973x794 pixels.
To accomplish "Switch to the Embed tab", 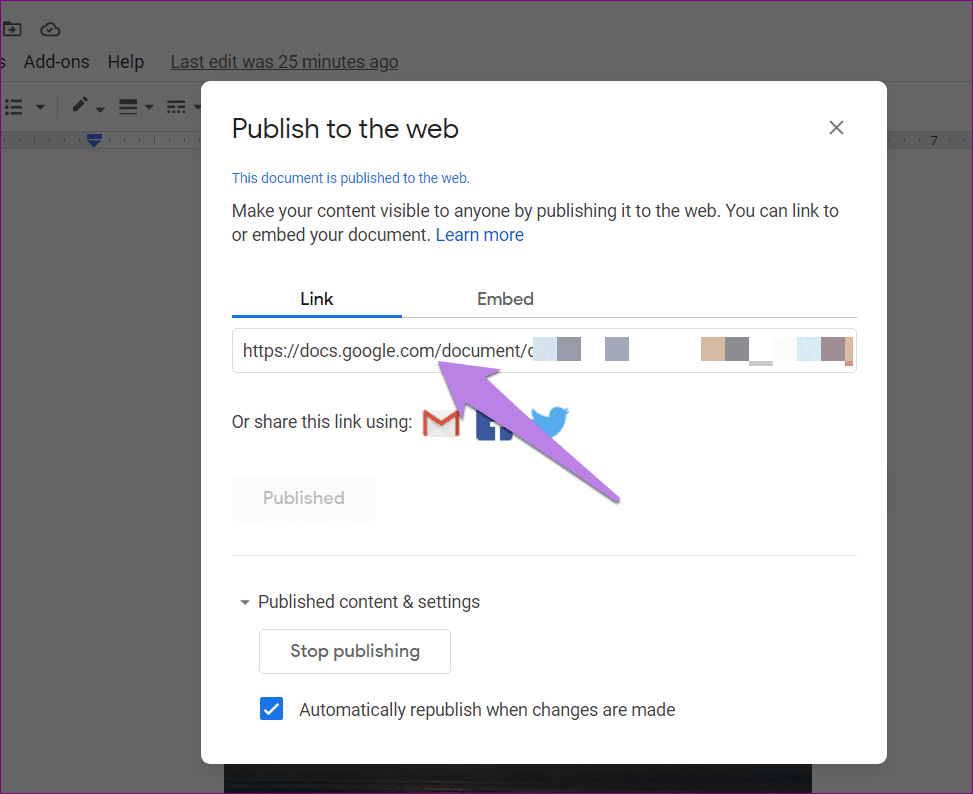I will pyautogui.click(x=505, y=299).
